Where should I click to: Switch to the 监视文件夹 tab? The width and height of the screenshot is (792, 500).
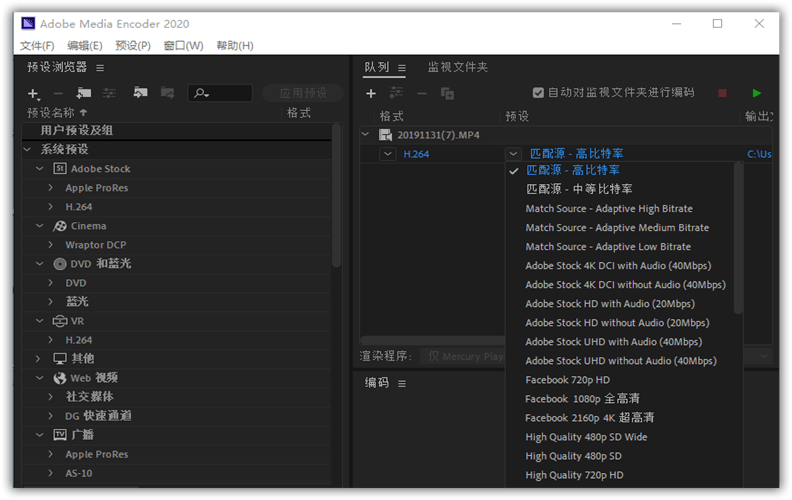[458, 67]
